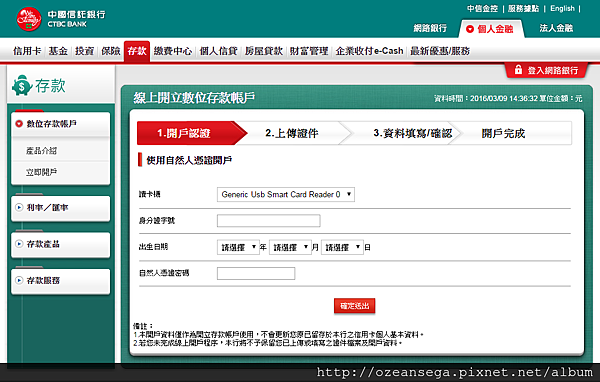
Task: Open the 財富管理 menu
Action: point(309,51)
